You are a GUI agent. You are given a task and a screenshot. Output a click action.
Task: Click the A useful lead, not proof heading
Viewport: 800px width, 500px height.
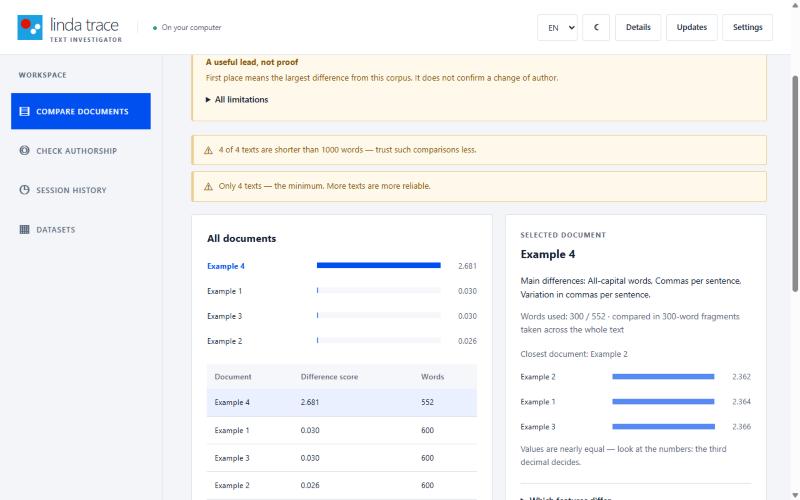(x=252, y=62)
